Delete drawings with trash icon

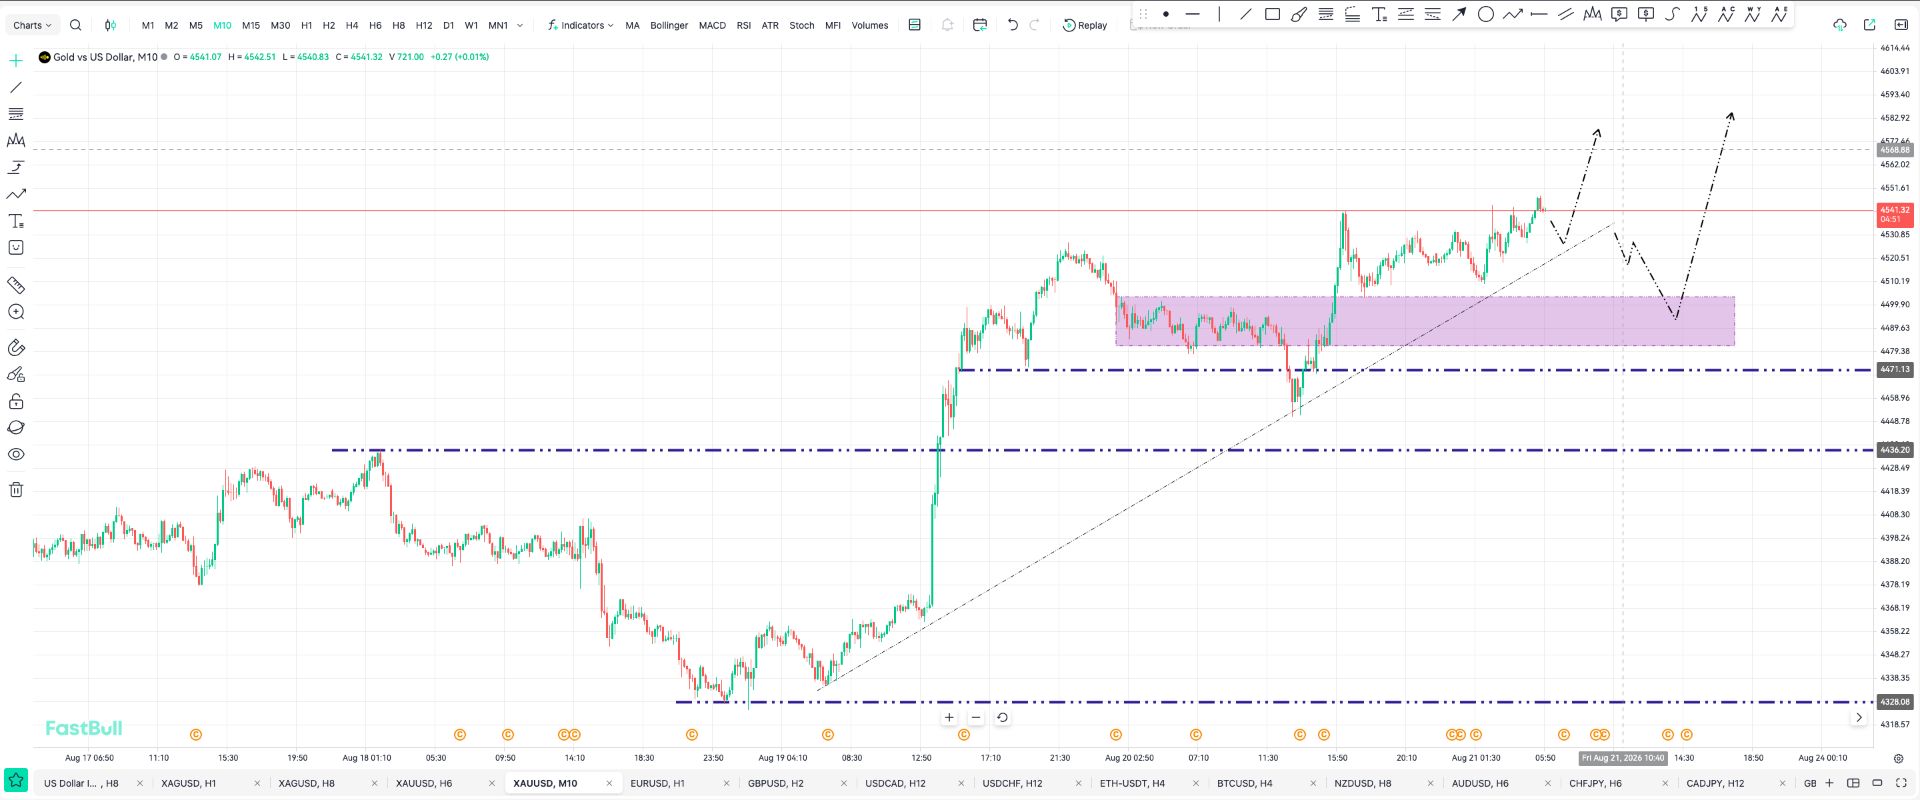pos(16,490)
